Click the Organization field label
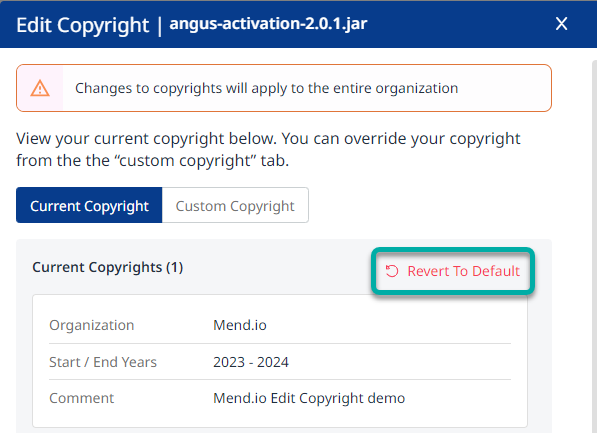597x433 pixels. click(91, 325)
